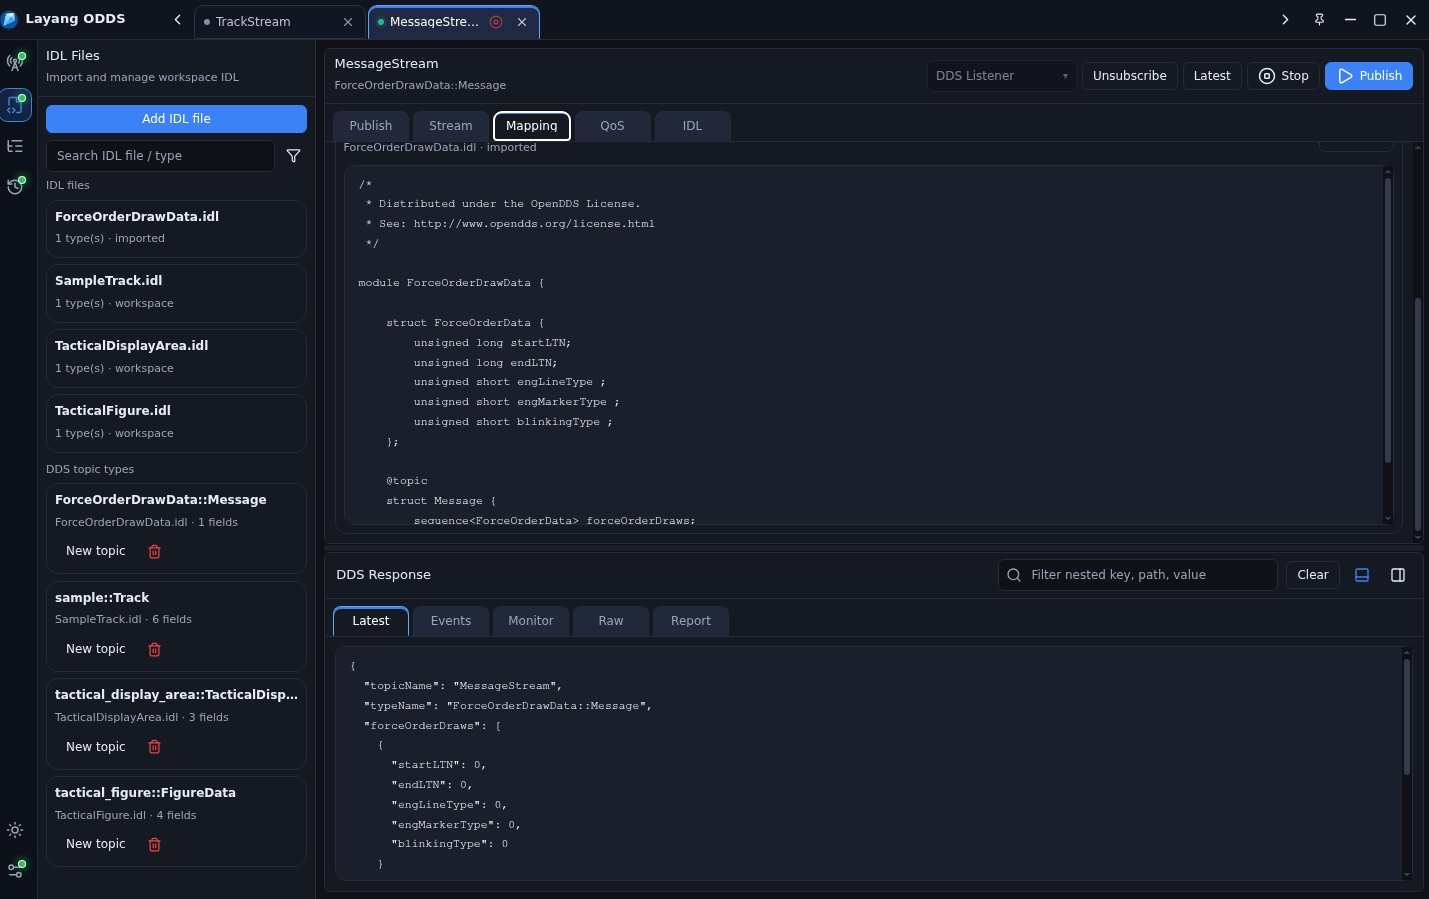Clear the DDS Response output

point(1313,575)
